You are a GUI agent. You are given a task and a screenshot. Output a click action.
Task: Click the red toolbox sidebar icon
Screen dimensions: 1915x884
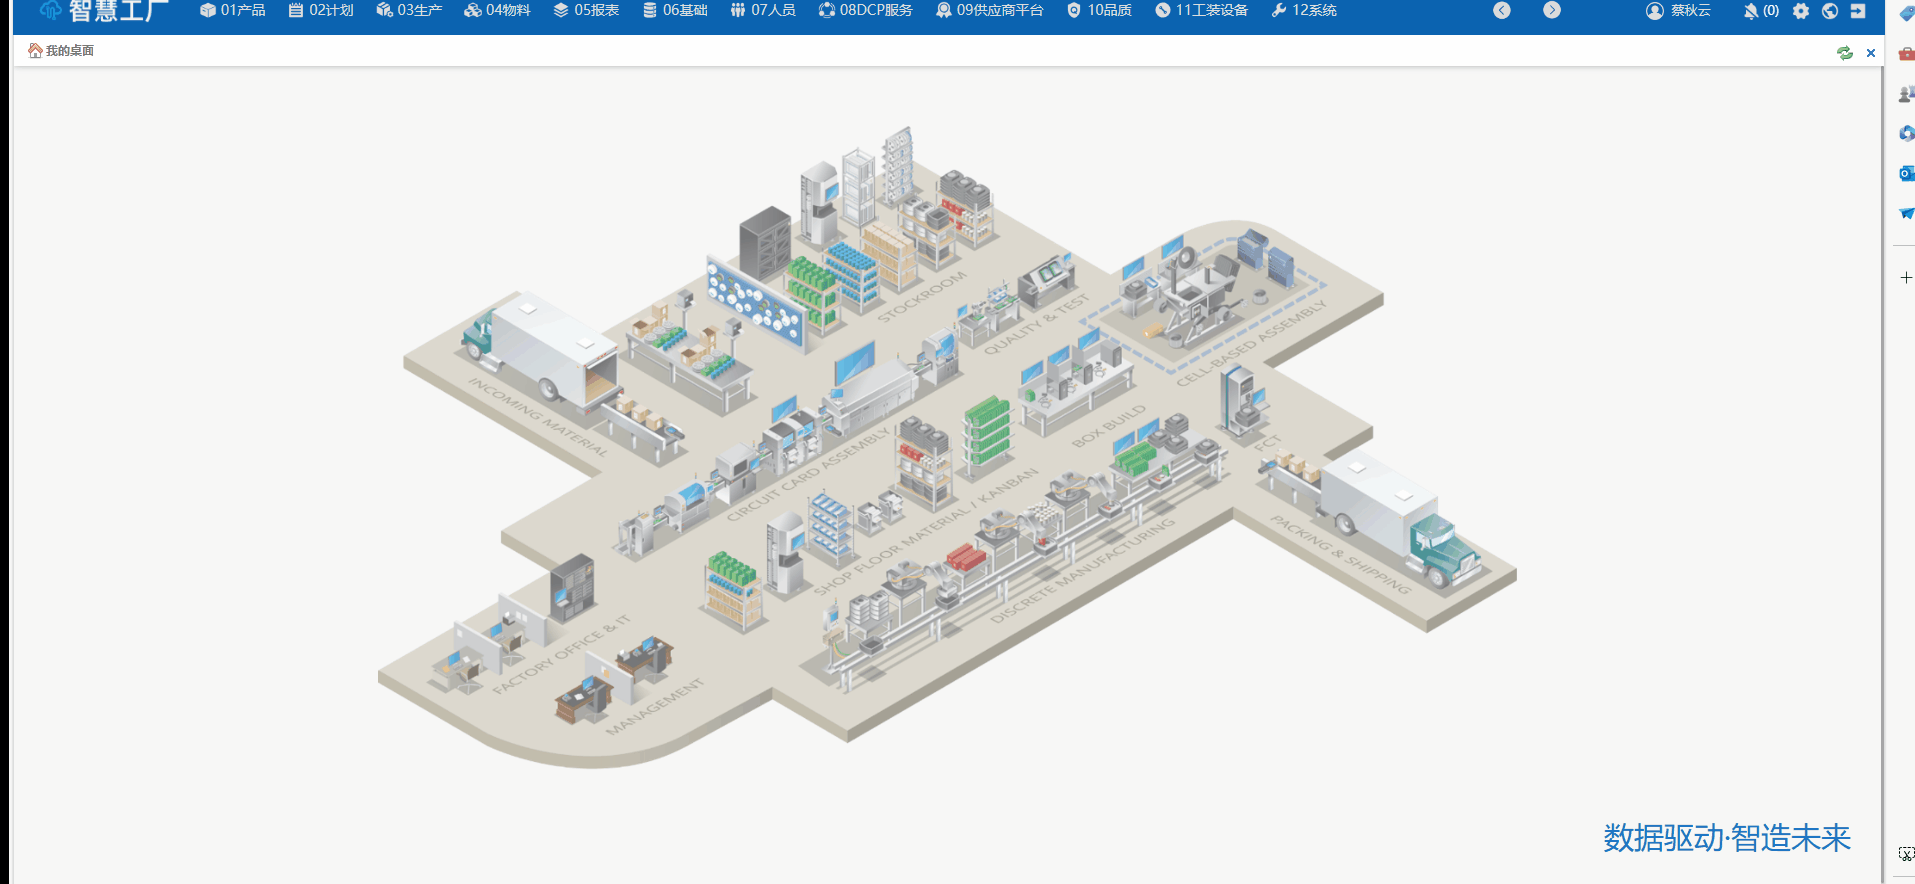[x=1906, y=54]
